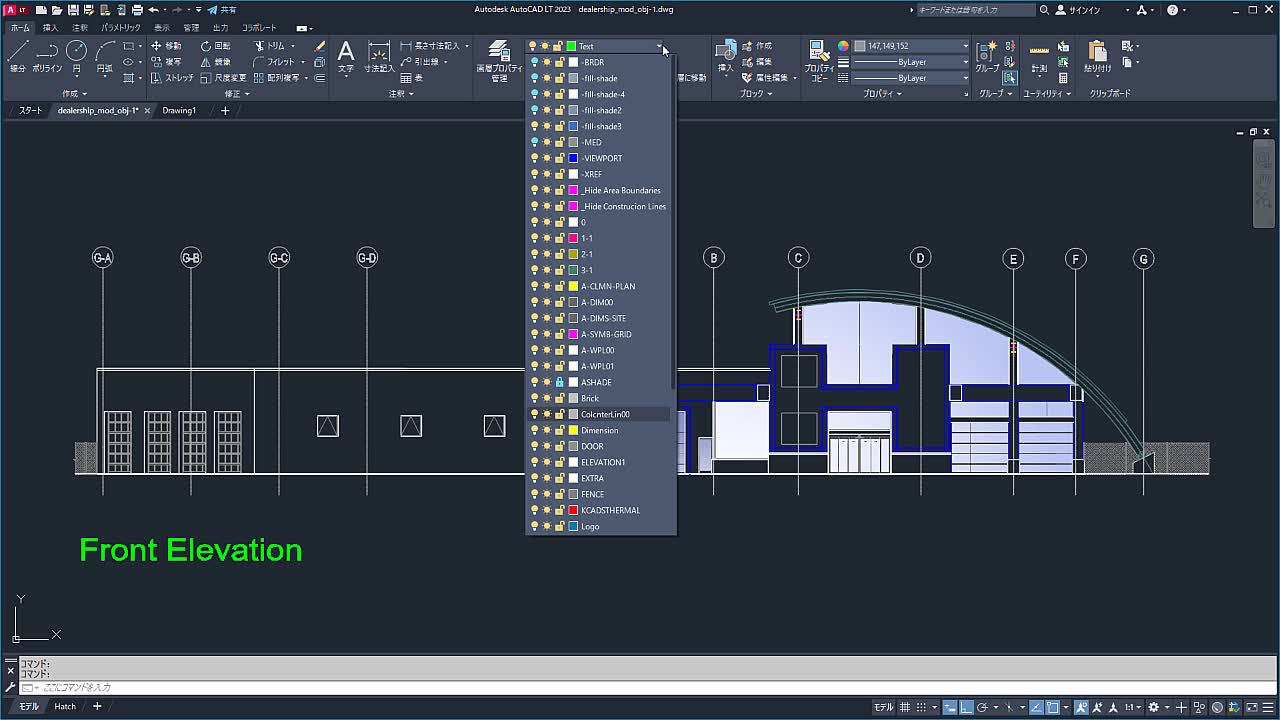This screenshot has height=720, width=1280.
Task: Select the Line (線分) drawing tool
Action: coord(17,54)
